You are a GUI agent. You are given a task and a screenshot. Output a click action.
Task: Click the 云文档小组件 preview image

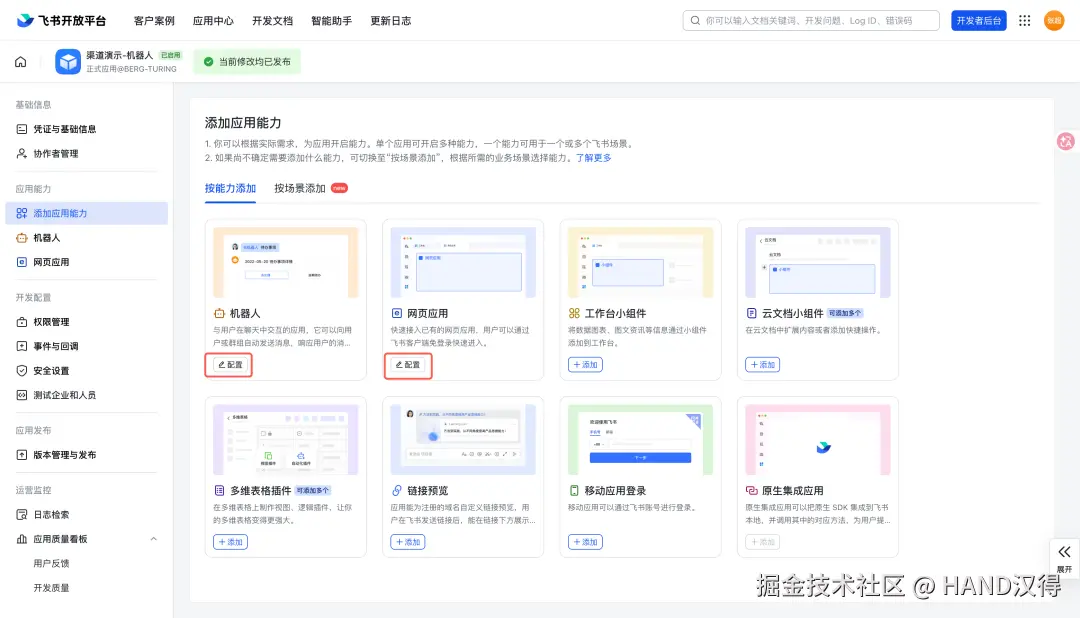coord(818,262)
